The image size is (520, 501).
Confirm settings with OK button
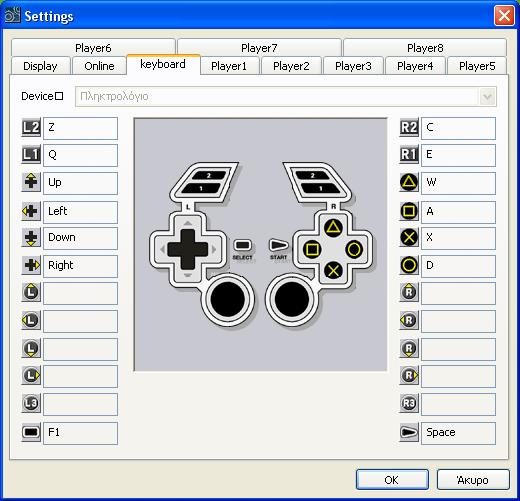[392, 480]
